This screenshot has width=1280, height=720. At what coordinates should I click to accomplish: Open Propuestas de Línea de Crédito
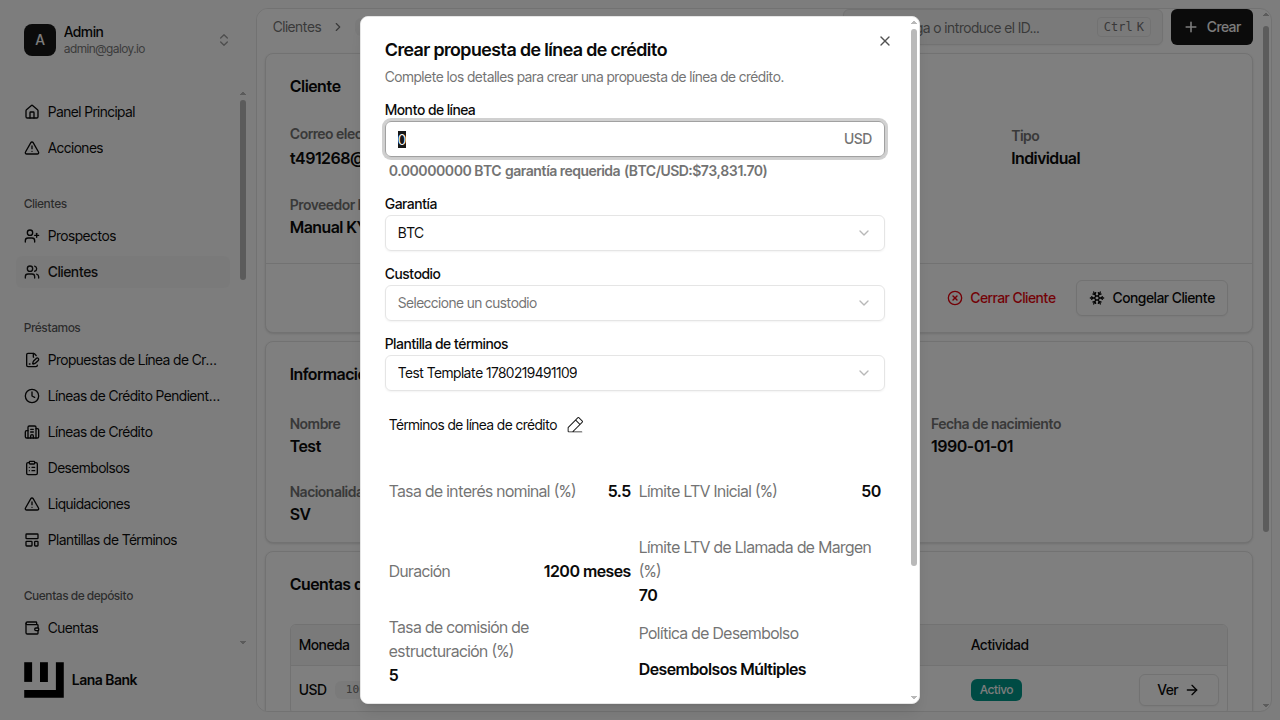point(123,360)
